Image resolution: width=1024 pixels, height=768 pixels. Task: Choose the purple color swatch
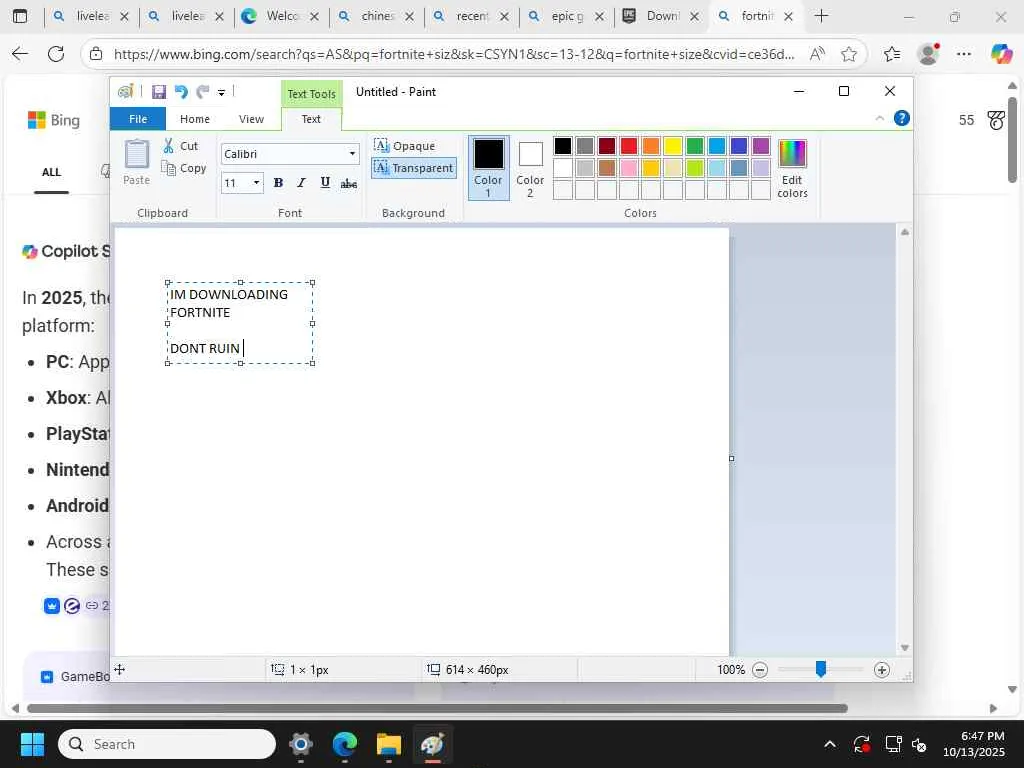pos(761,146)
